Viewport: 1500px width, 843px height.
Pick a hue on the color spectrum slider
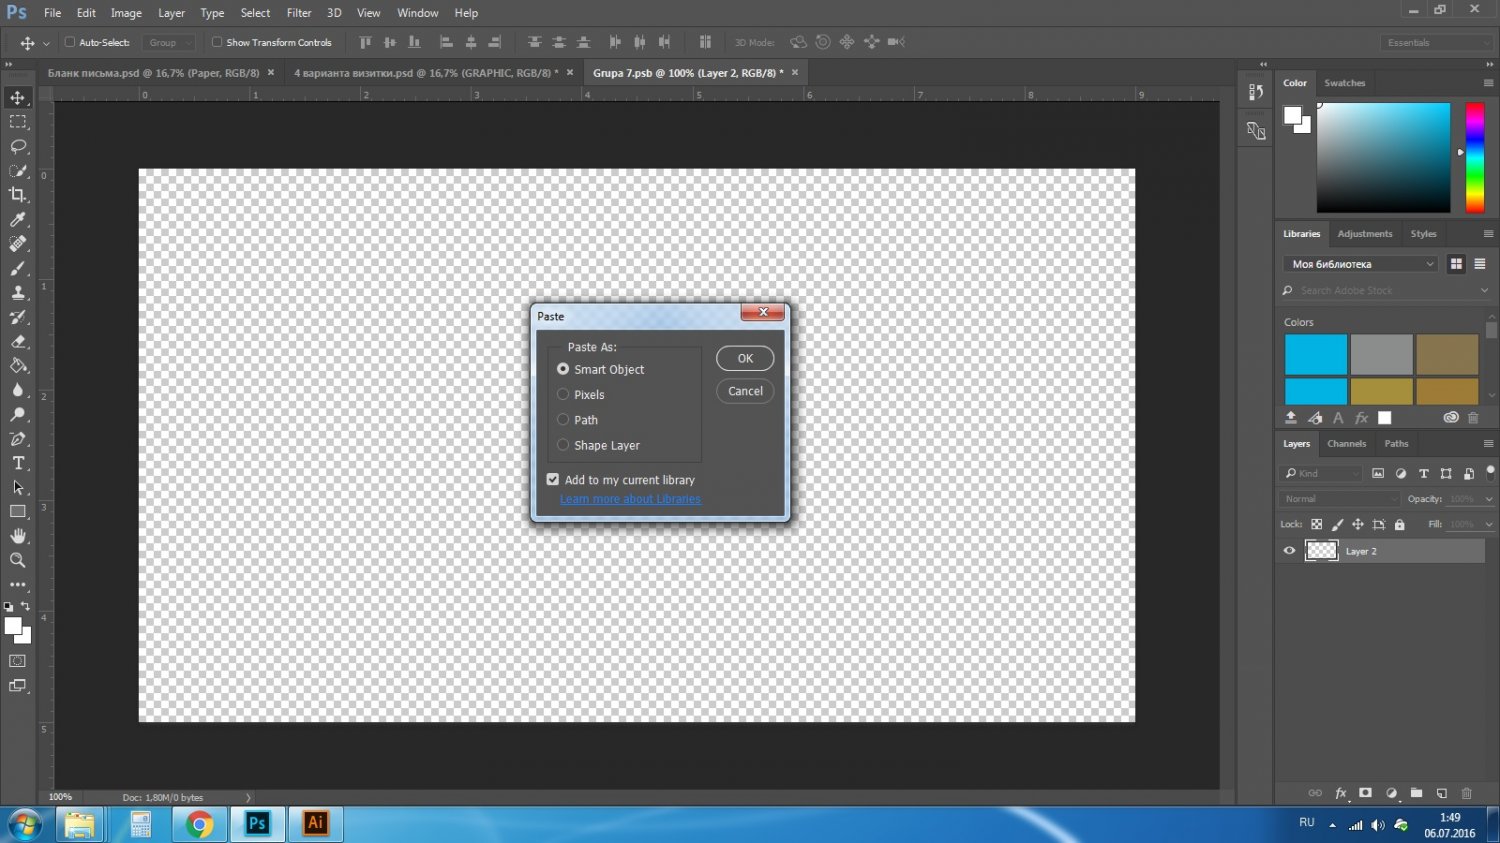(1475, 157)
